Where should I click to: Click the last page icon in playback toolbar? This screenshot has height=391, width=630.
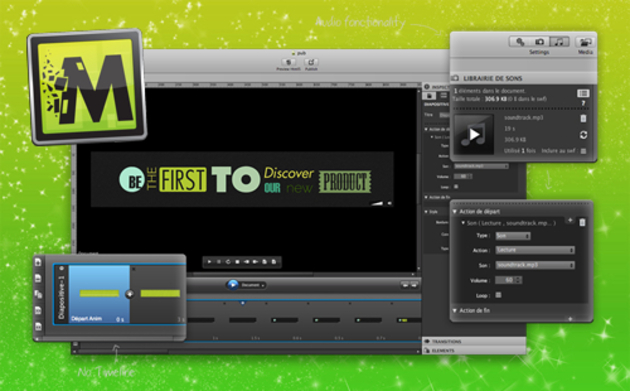tap(274, 262)
